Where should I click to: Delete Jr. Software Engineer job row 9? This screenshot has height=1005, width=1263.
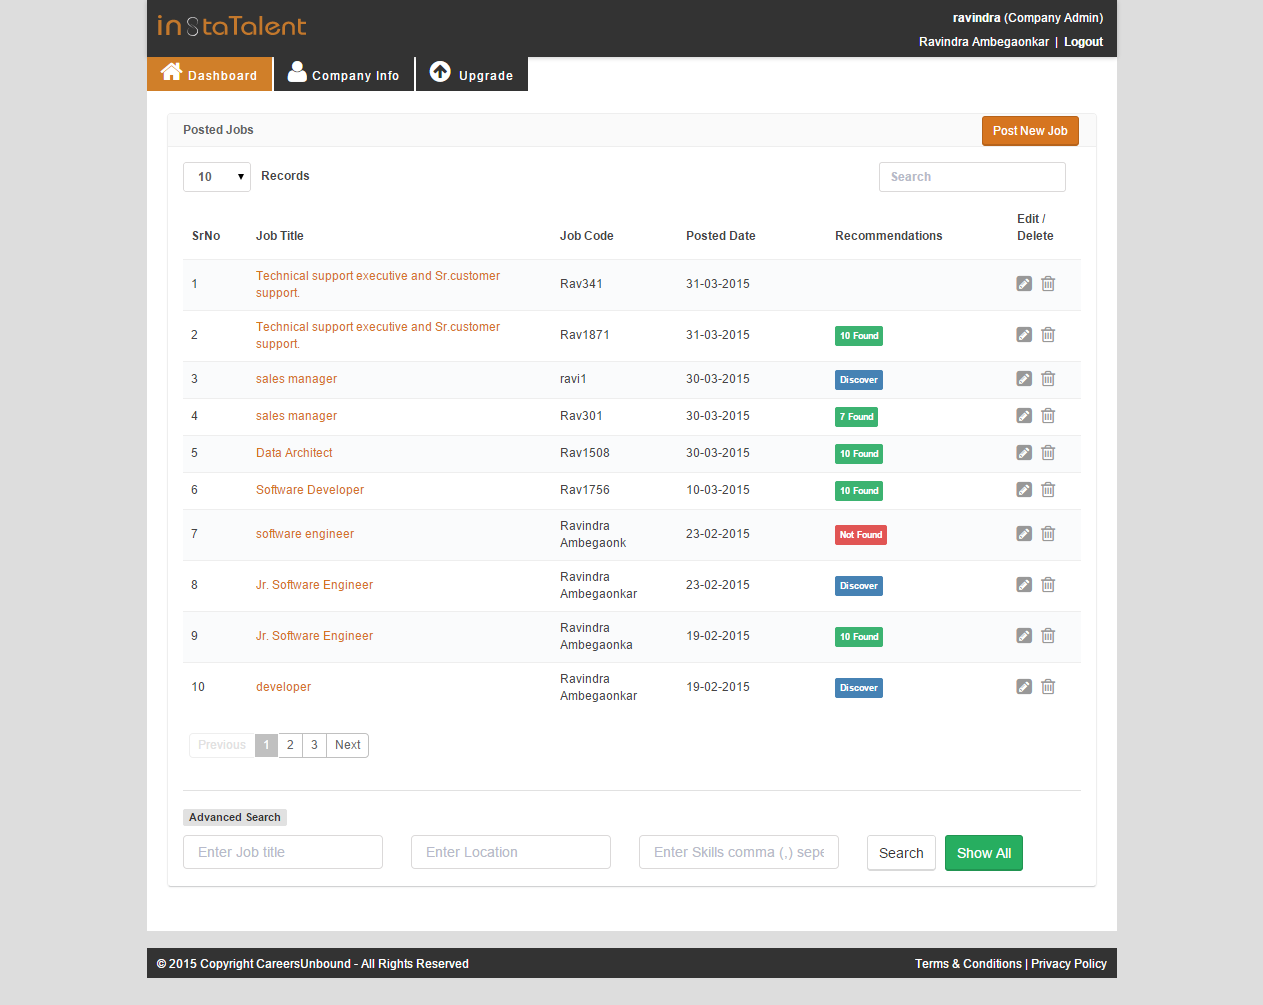(1048, 636)
